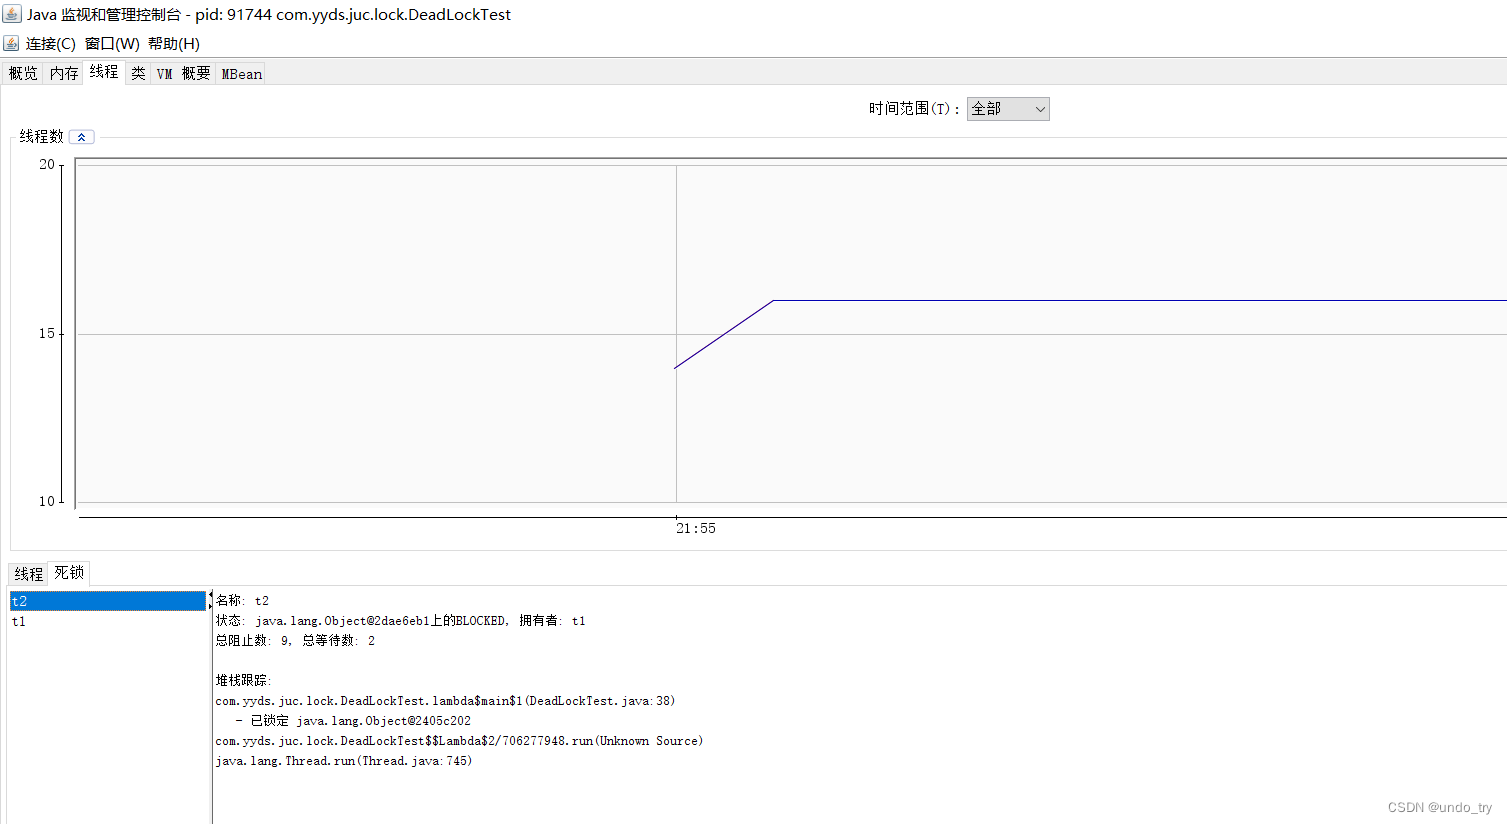The height and width of the screenshot is (824, 1507).
Task: Open the 帮助(H) menu
Action: point(174,44)
